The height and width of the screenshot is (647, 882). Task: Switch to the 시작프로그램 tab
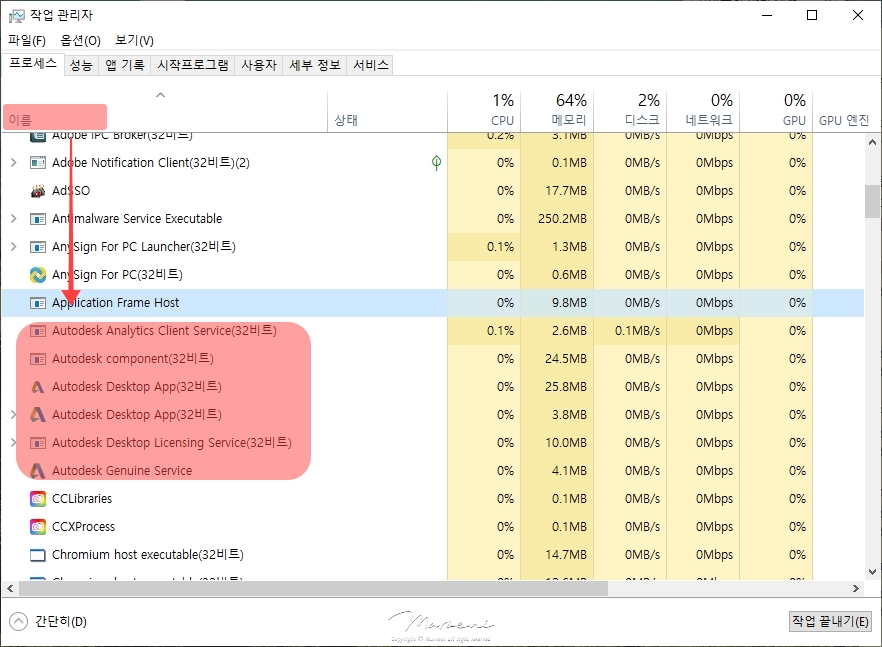click(192, 65)
